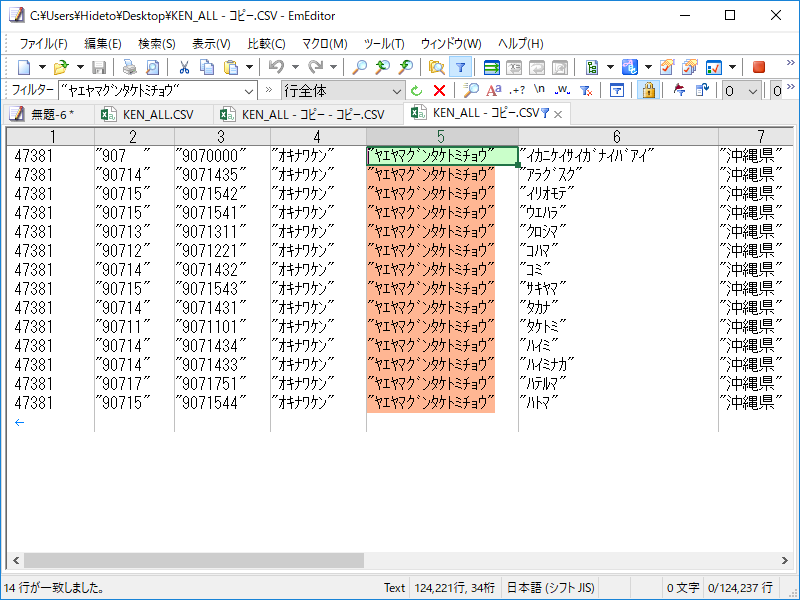Open Find in Files icon
The width and height of the screenshot is (800, 600).
pos(436,67)
